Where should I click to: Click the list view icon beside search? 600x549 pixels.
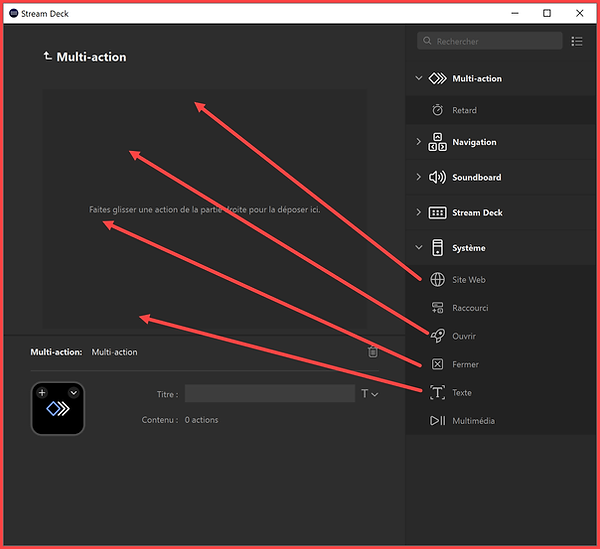click(x=577, y=41)
